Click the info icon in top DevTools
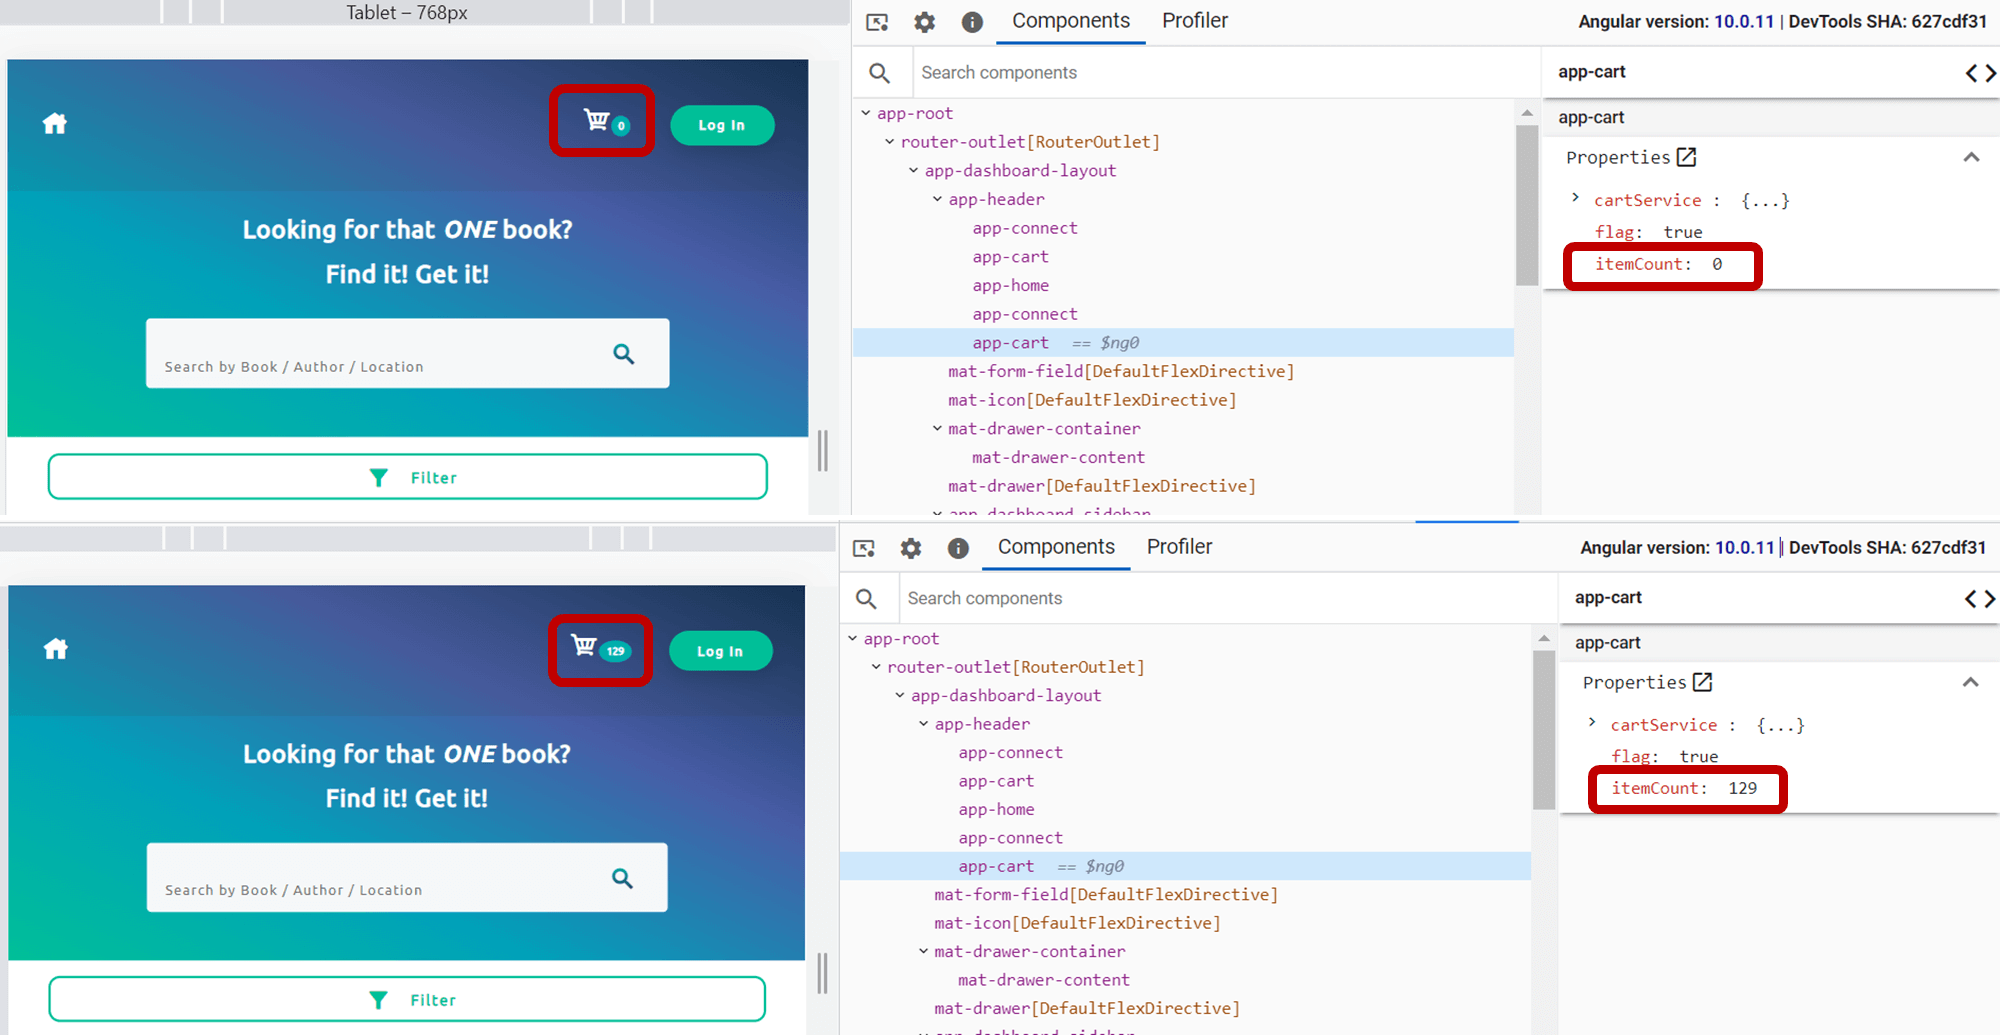The image size is (2000, 1035). 972,22
